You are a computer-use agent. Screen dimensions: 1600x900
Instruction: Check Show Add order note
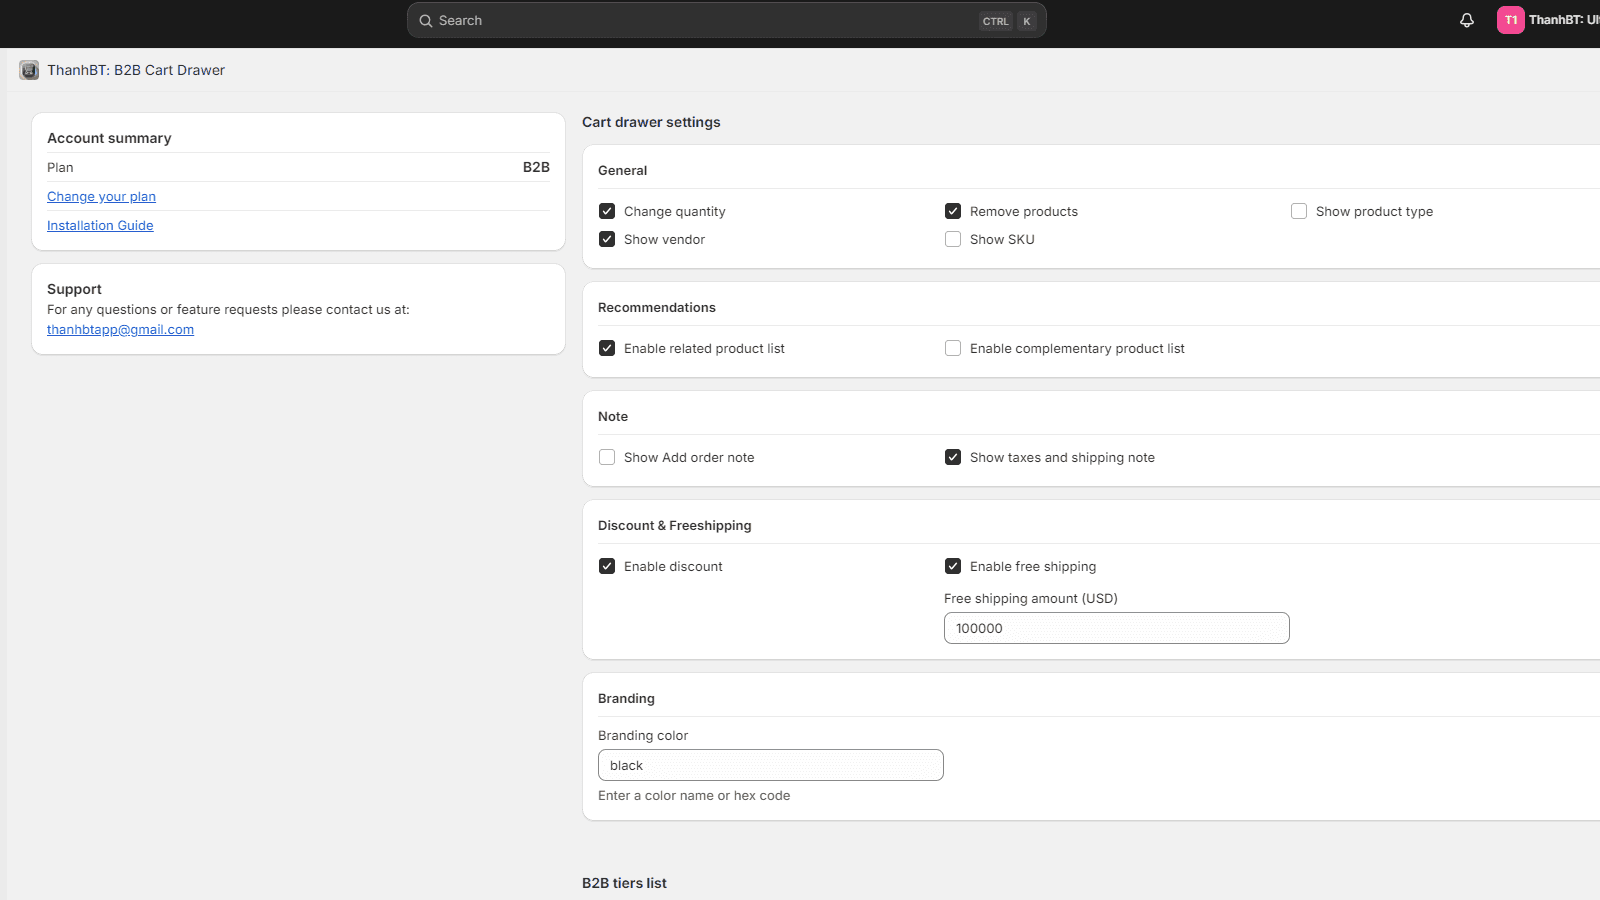pos(607,457)
